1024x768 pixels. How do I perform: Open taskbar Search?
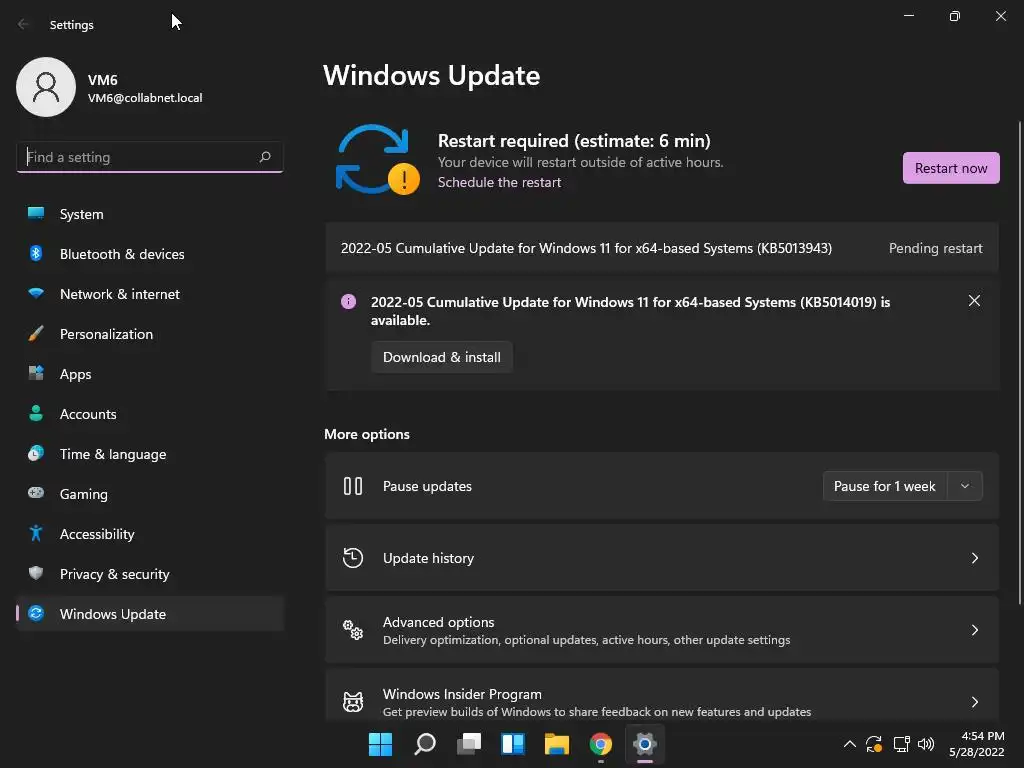(424, 744)
